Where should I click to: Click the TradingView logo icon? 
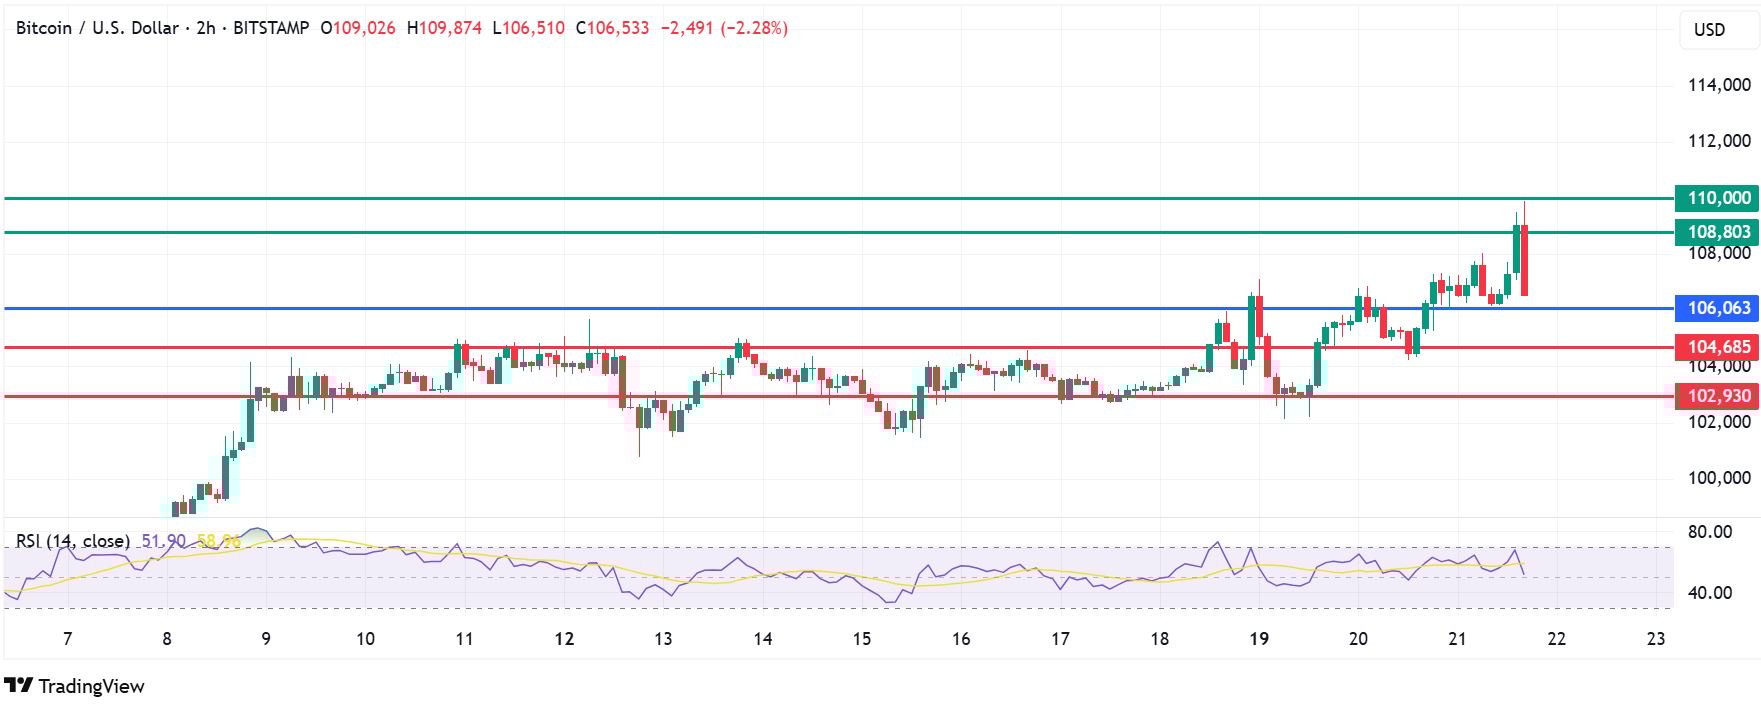pos(19,686)
